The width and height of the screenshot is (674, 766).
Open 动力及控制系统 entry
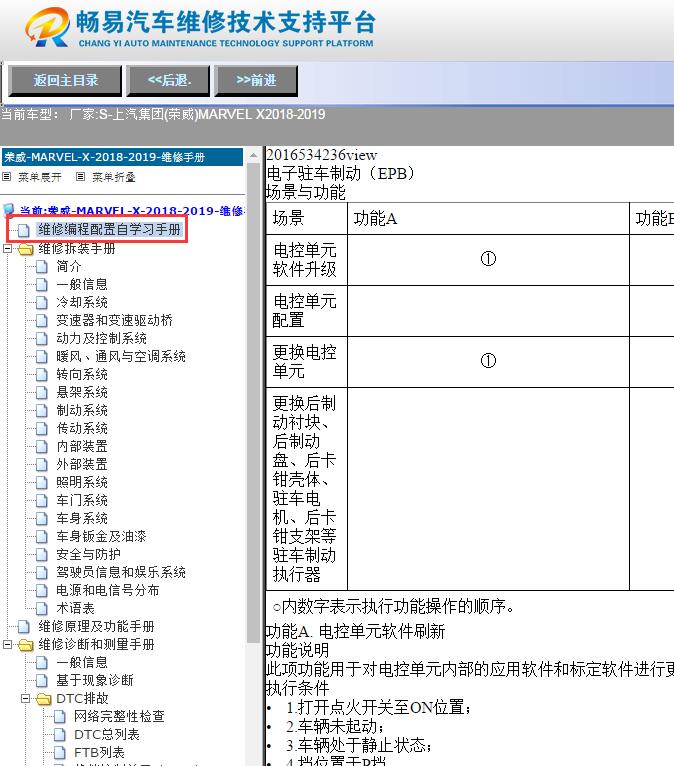101,339
